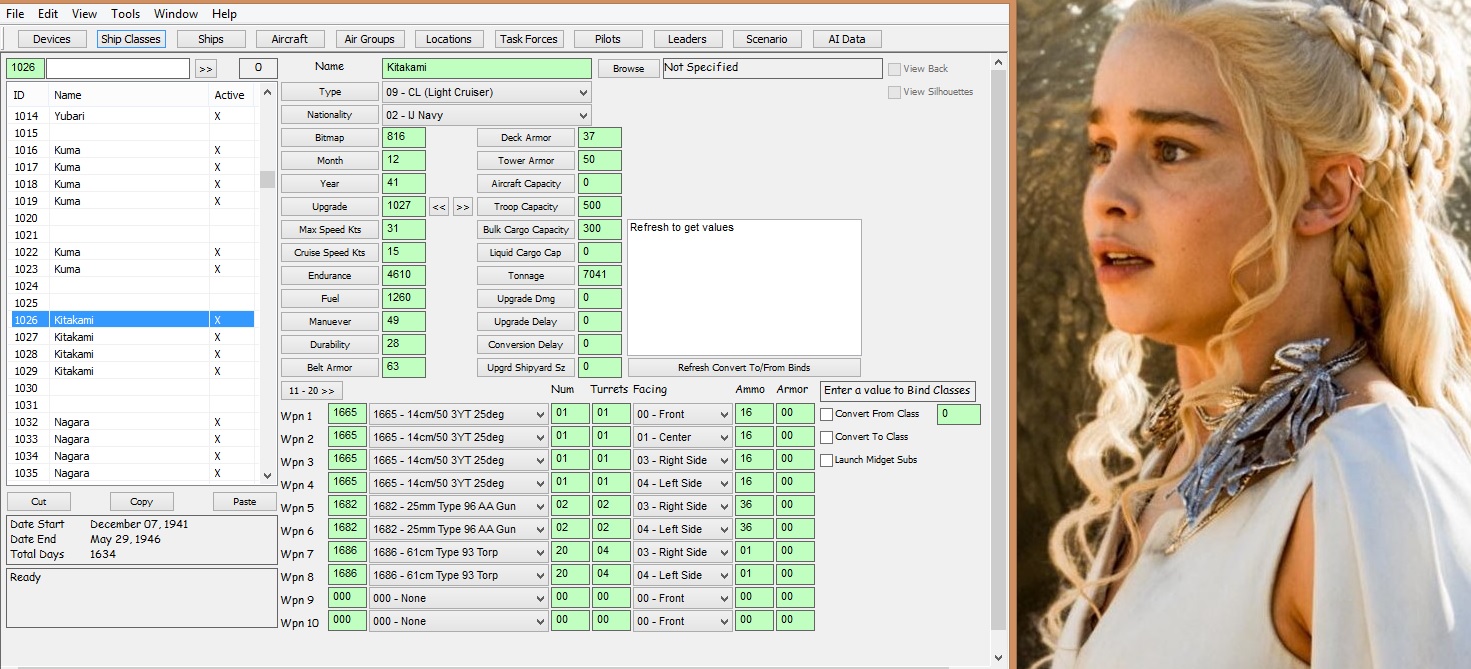This screenshot has height=669, width=1471.
Task: Click the Tonnage label button
Action: coord(526,276)
